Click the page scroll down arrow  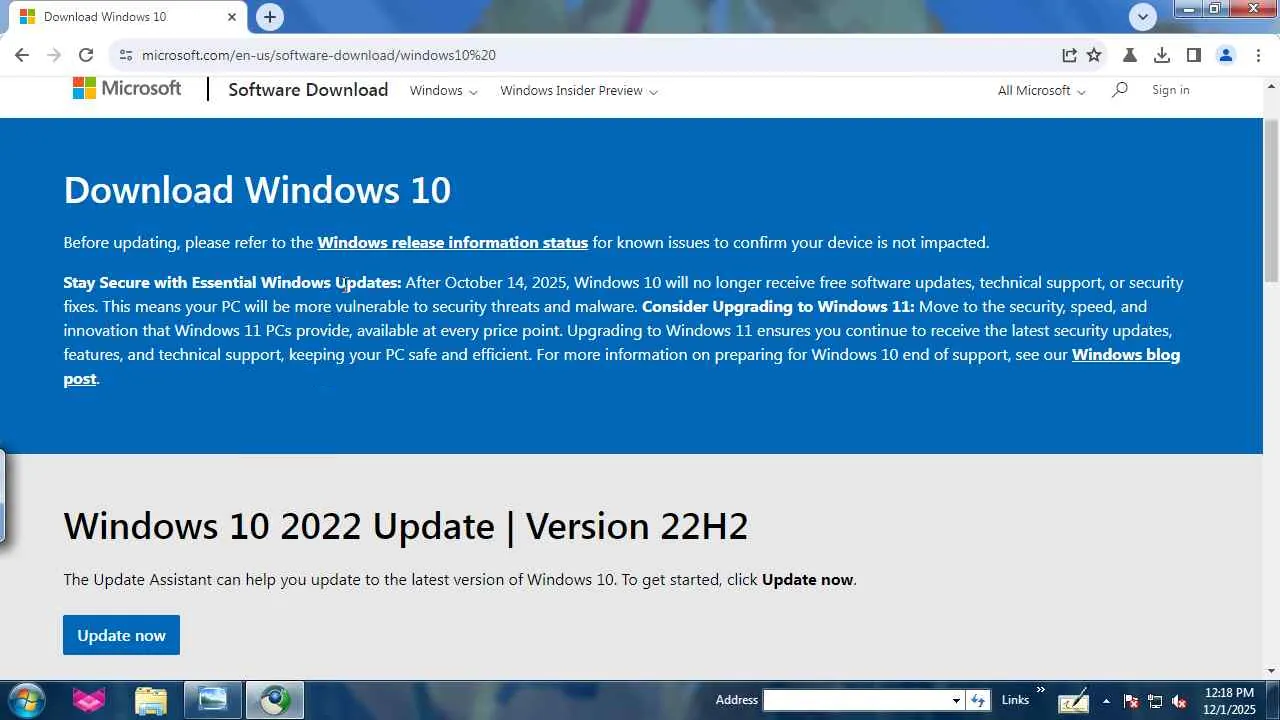[1271, 671]
